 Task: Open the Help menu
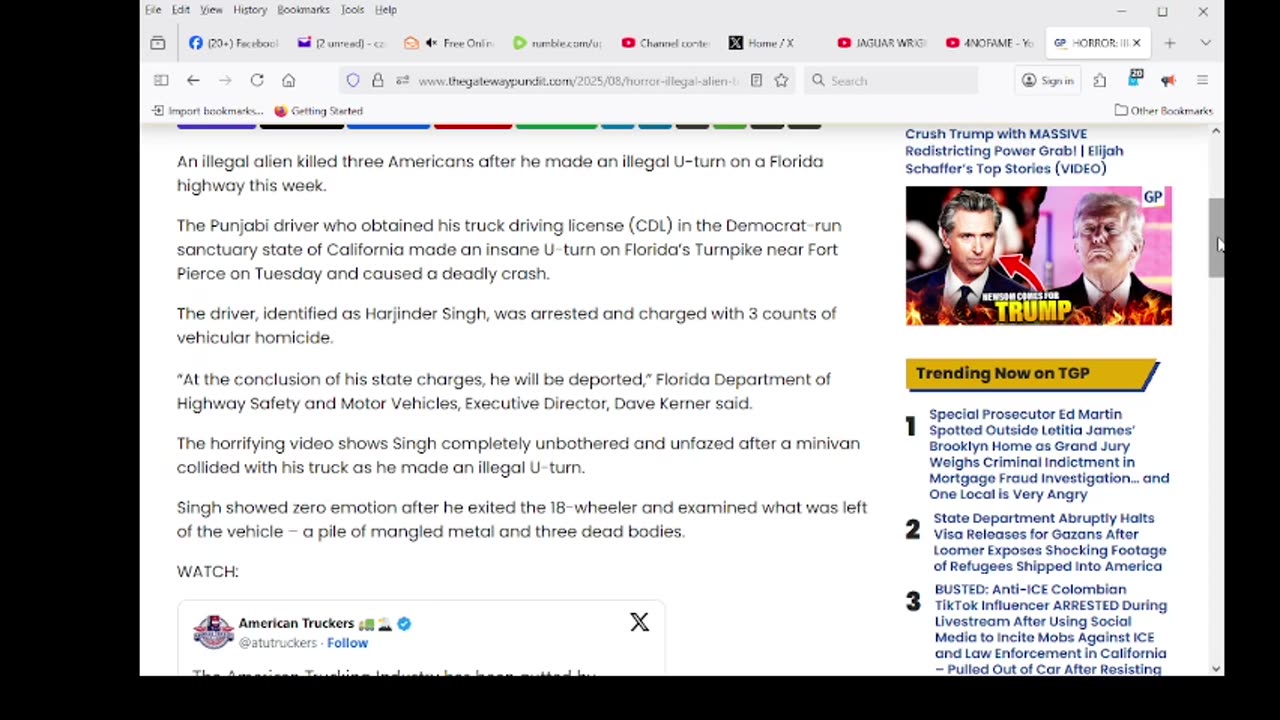(x=386, y=10)
